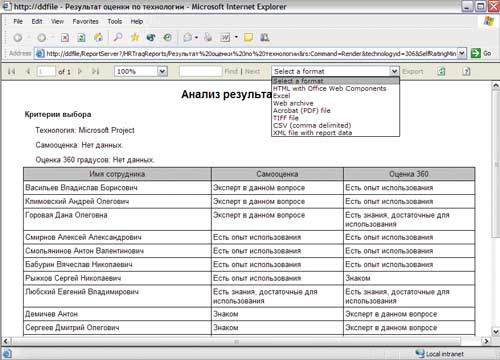The image size is (500, 360).
Task: Open the Favorites menu
Action: [86, 21]
